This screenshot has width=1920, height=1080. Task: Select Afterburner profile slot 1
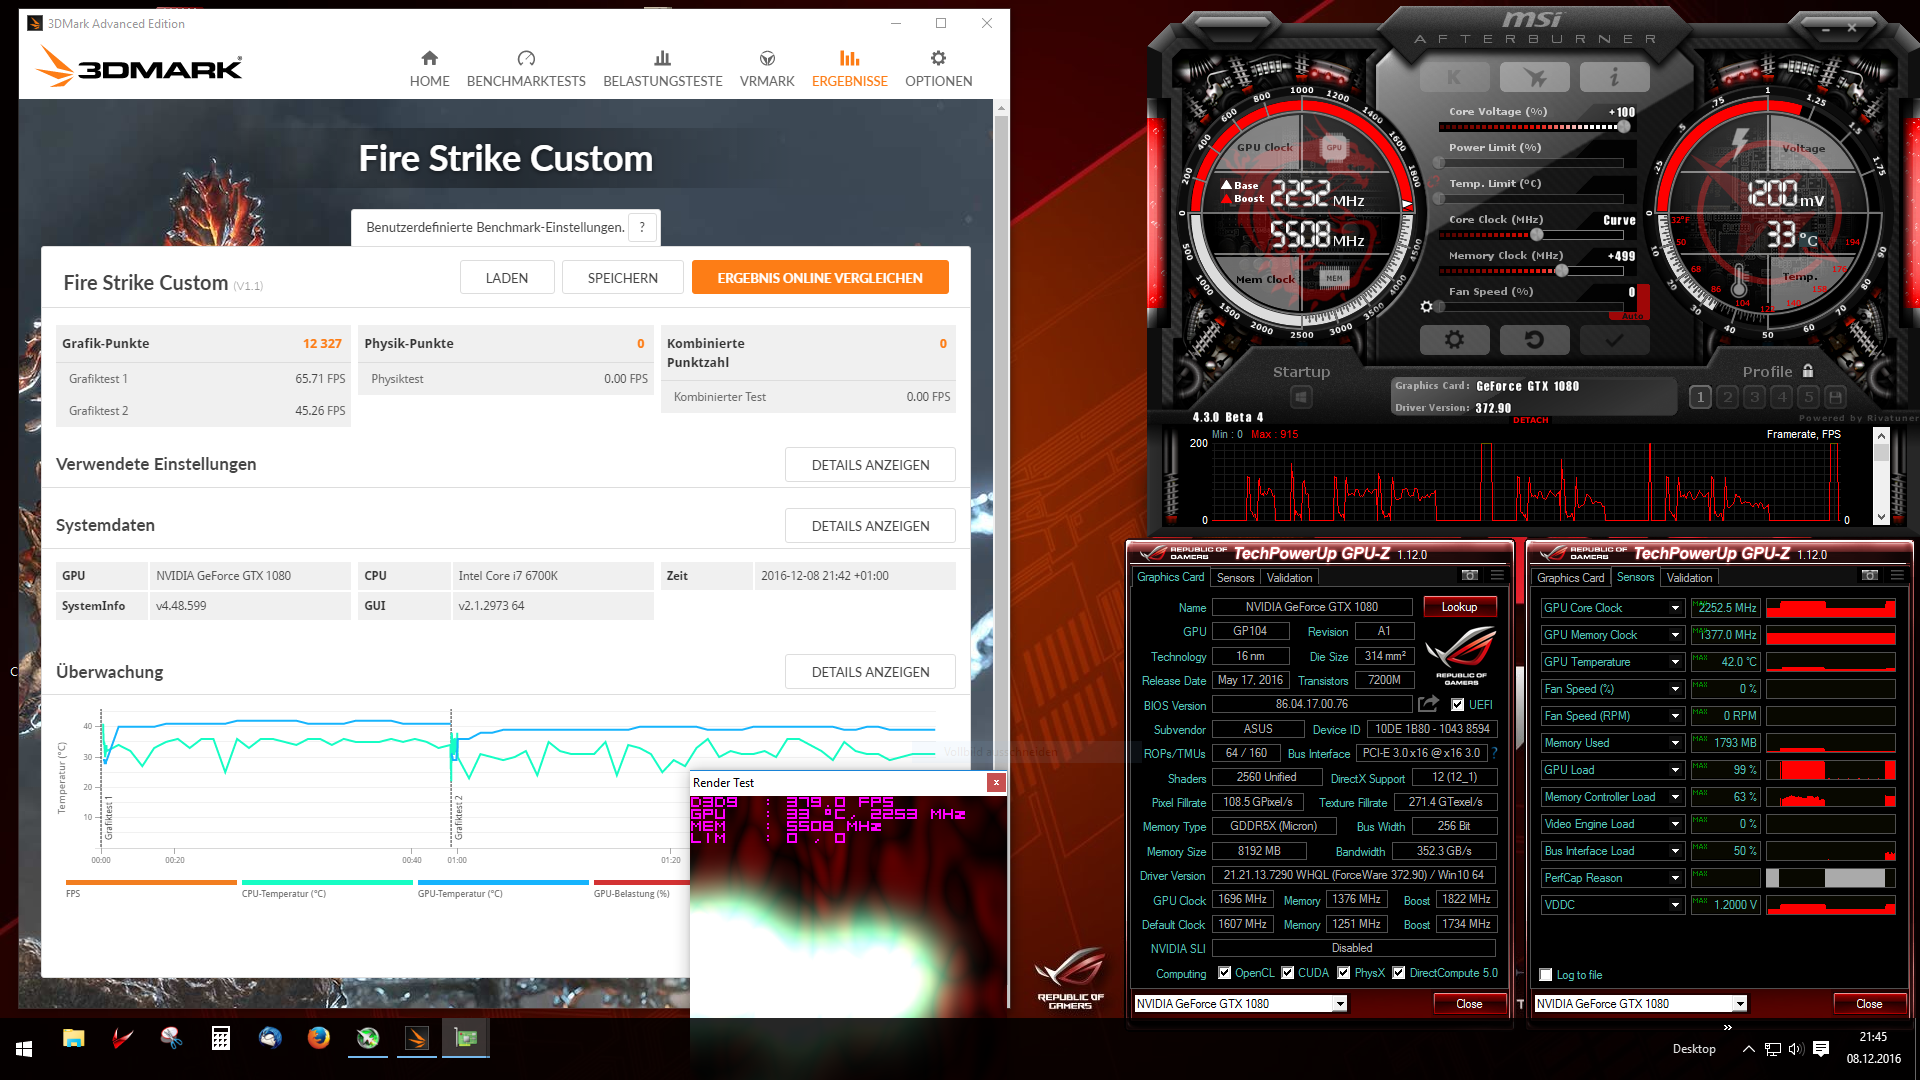pyautogui.click(x=1700, y=397)
